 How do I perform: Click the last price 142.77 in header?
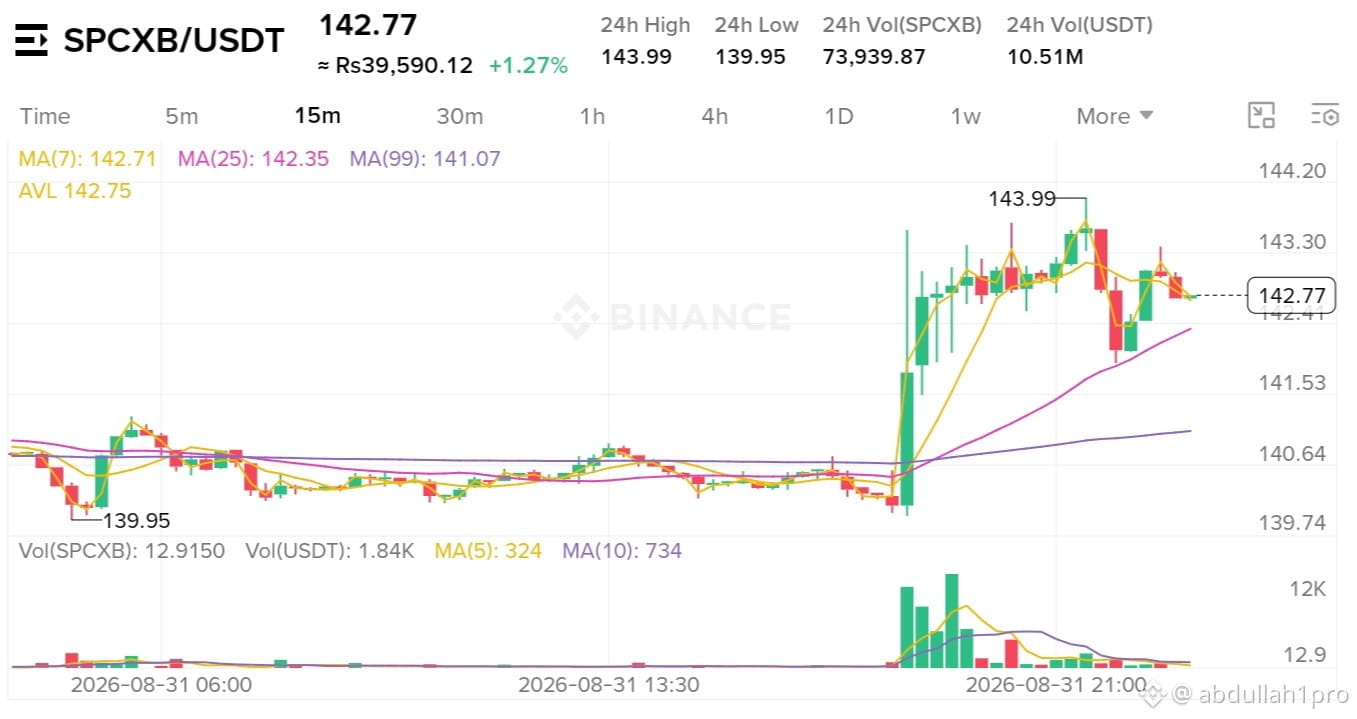click(x=368, y=24)
